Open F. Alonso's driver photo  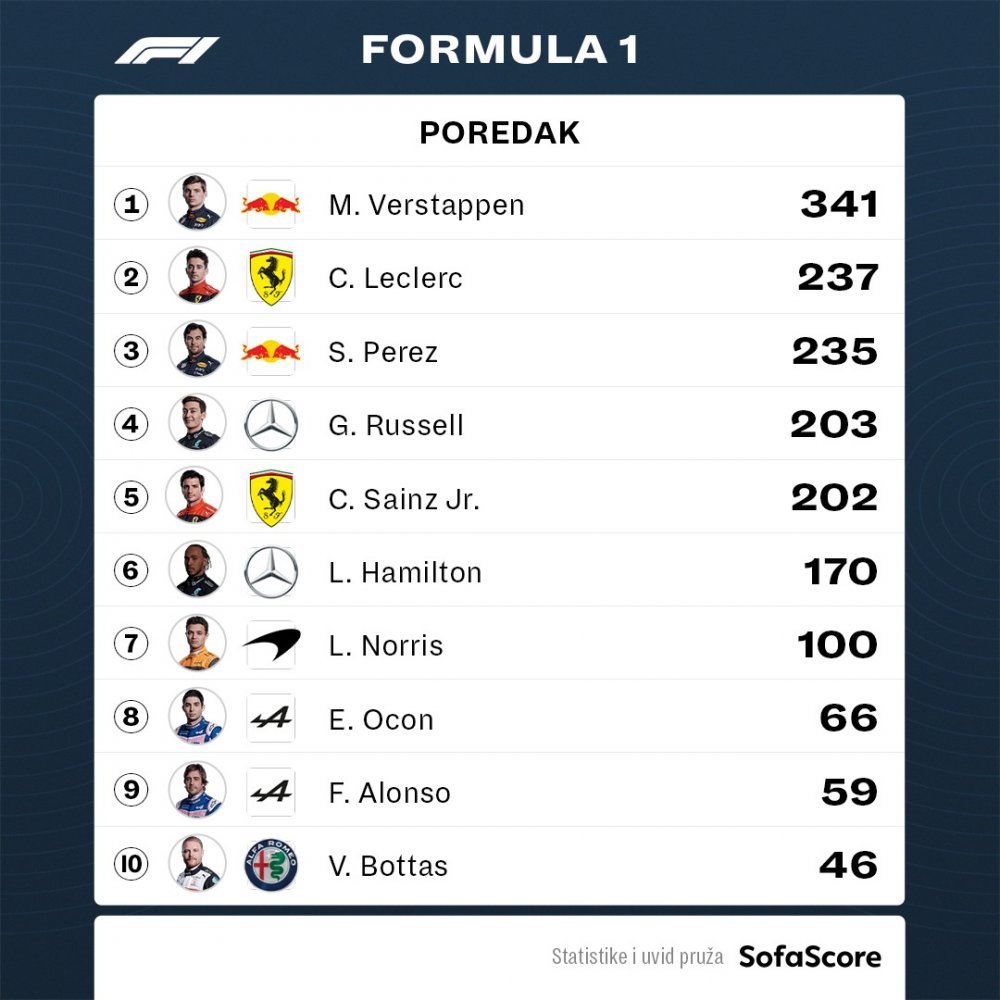click(197, 790)
